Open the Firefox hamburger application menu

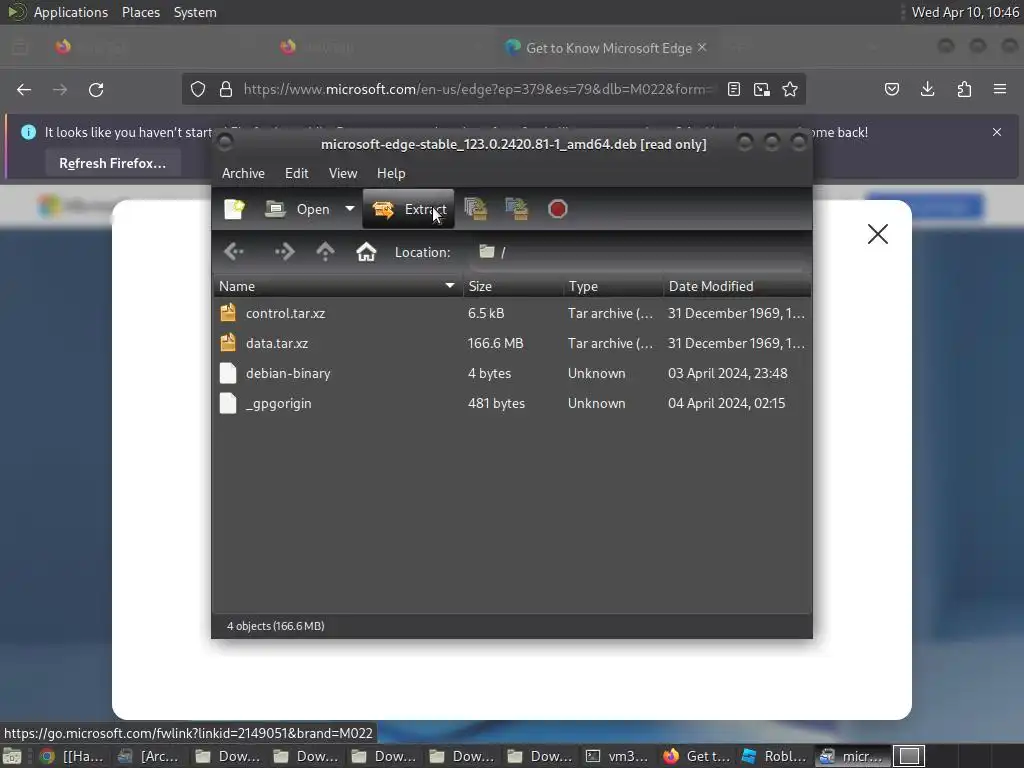(x=1000, y=89)
